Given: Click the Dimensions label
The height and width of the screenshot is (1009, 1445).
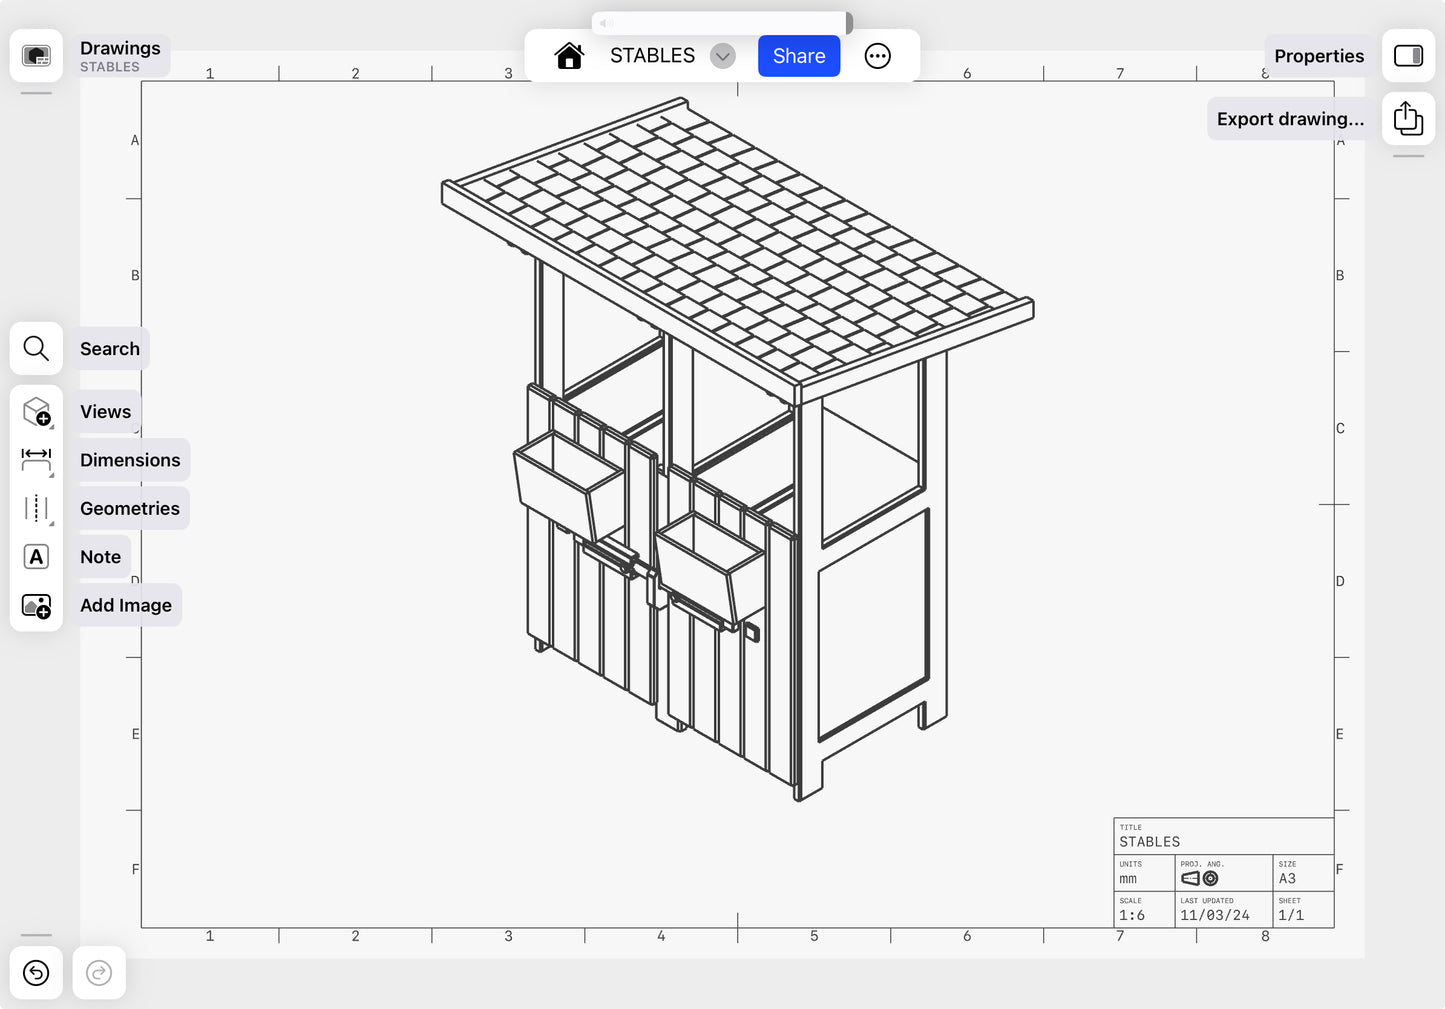Looking at the screenshot, I should pyautogui.click(x=130, y=460).
